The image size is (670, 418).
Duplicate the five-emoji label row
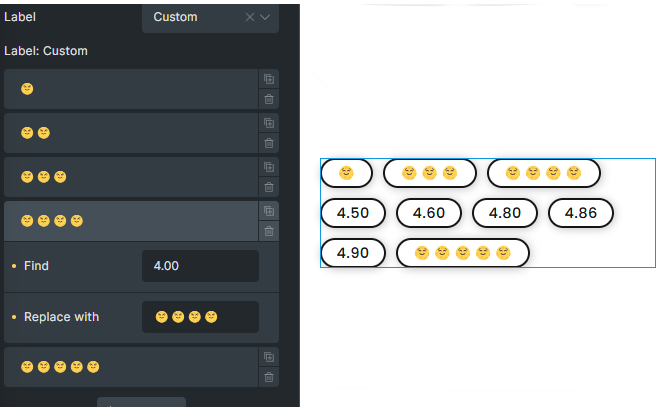click(269, 357)
